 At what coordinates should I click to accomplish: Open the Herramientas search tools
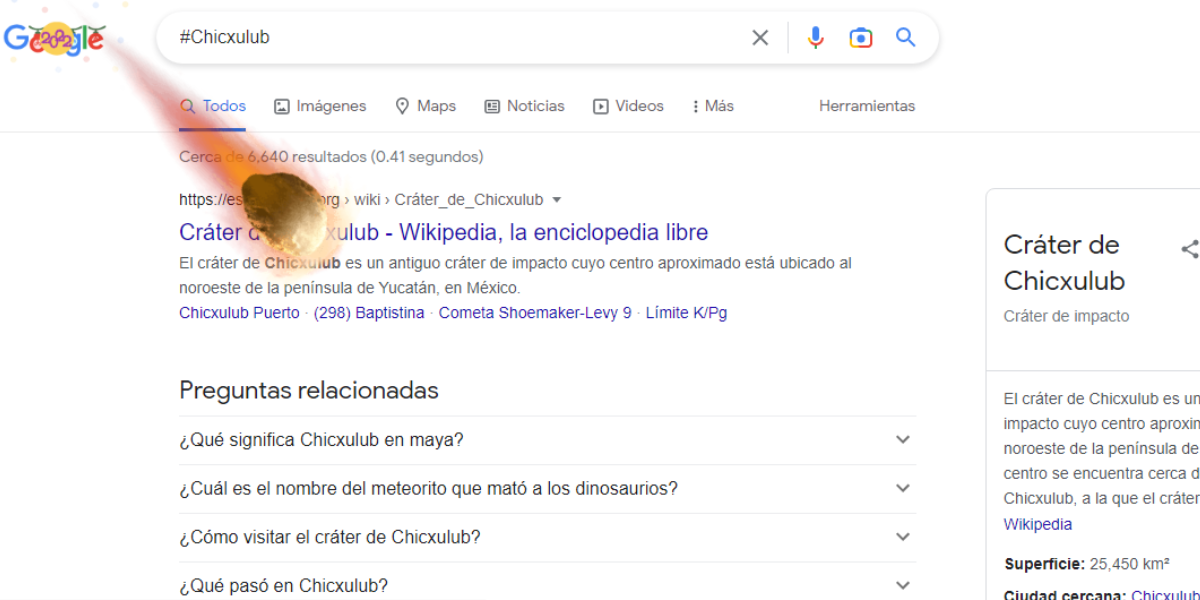click(867, 106)
